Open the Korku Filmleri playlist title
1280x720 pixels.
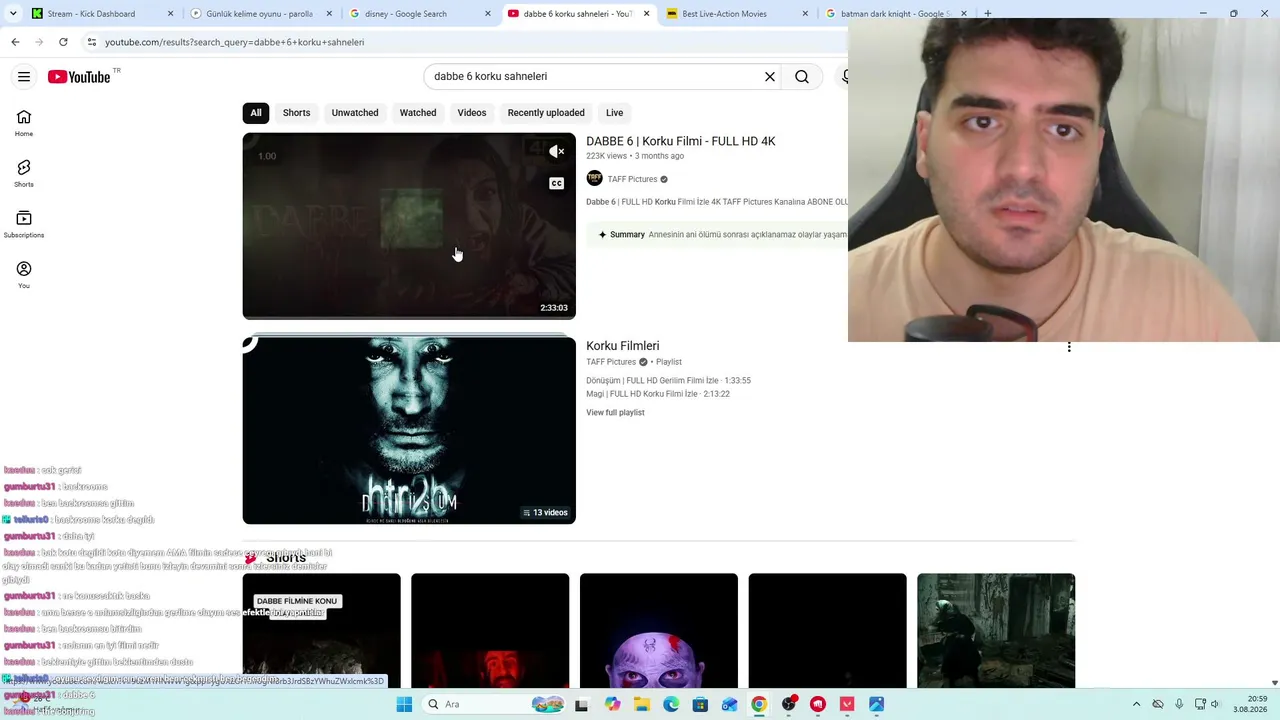click(623, 346)
